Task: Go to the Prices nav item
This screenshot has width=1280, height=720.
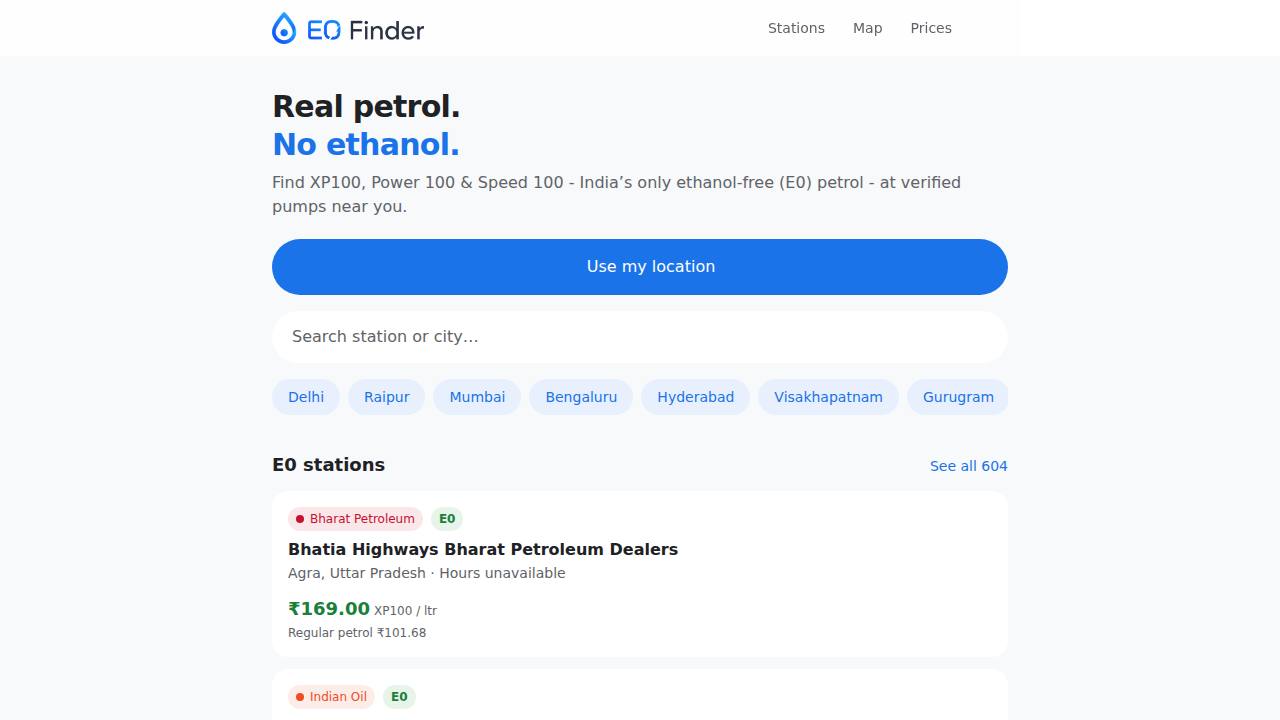Action: [x=931, y=28]
